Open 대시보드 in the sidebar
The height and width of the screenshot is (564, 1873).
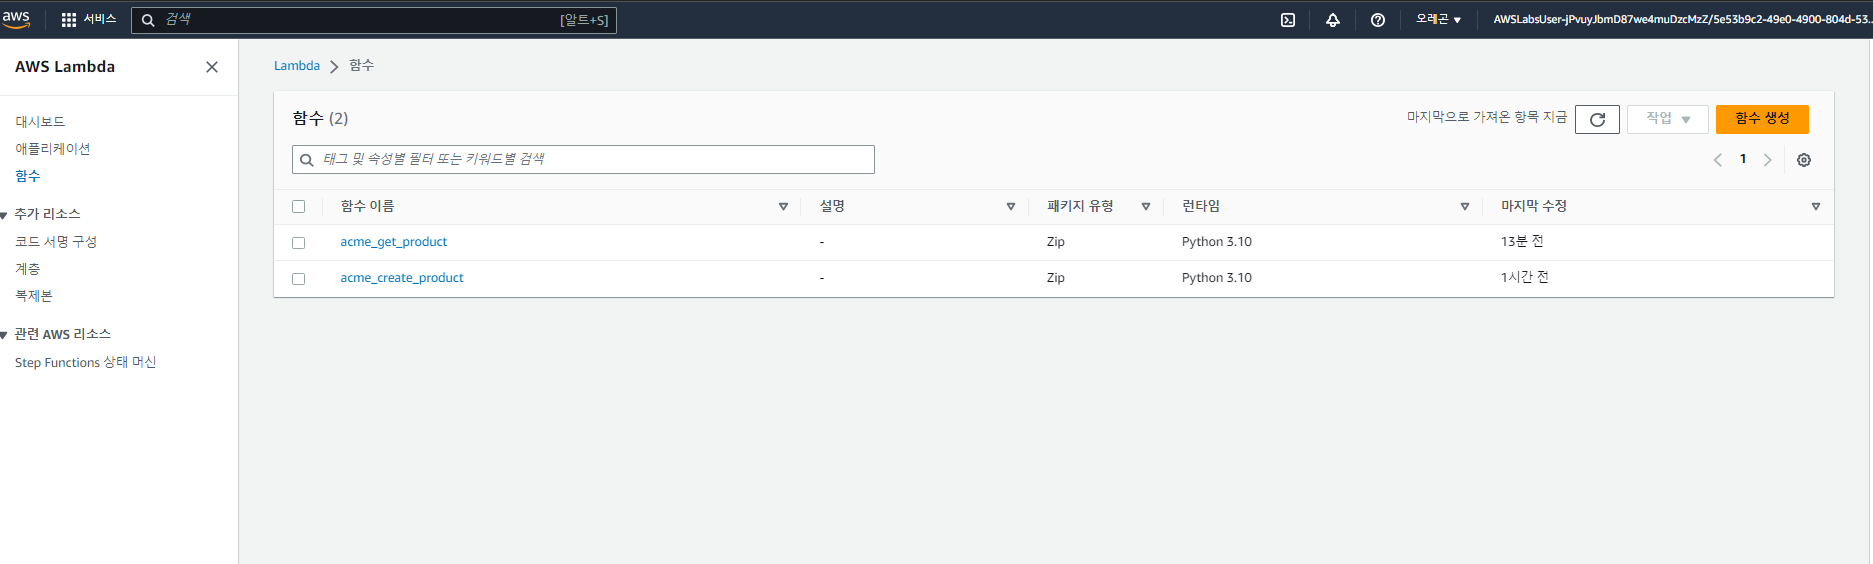coord(40,122)
